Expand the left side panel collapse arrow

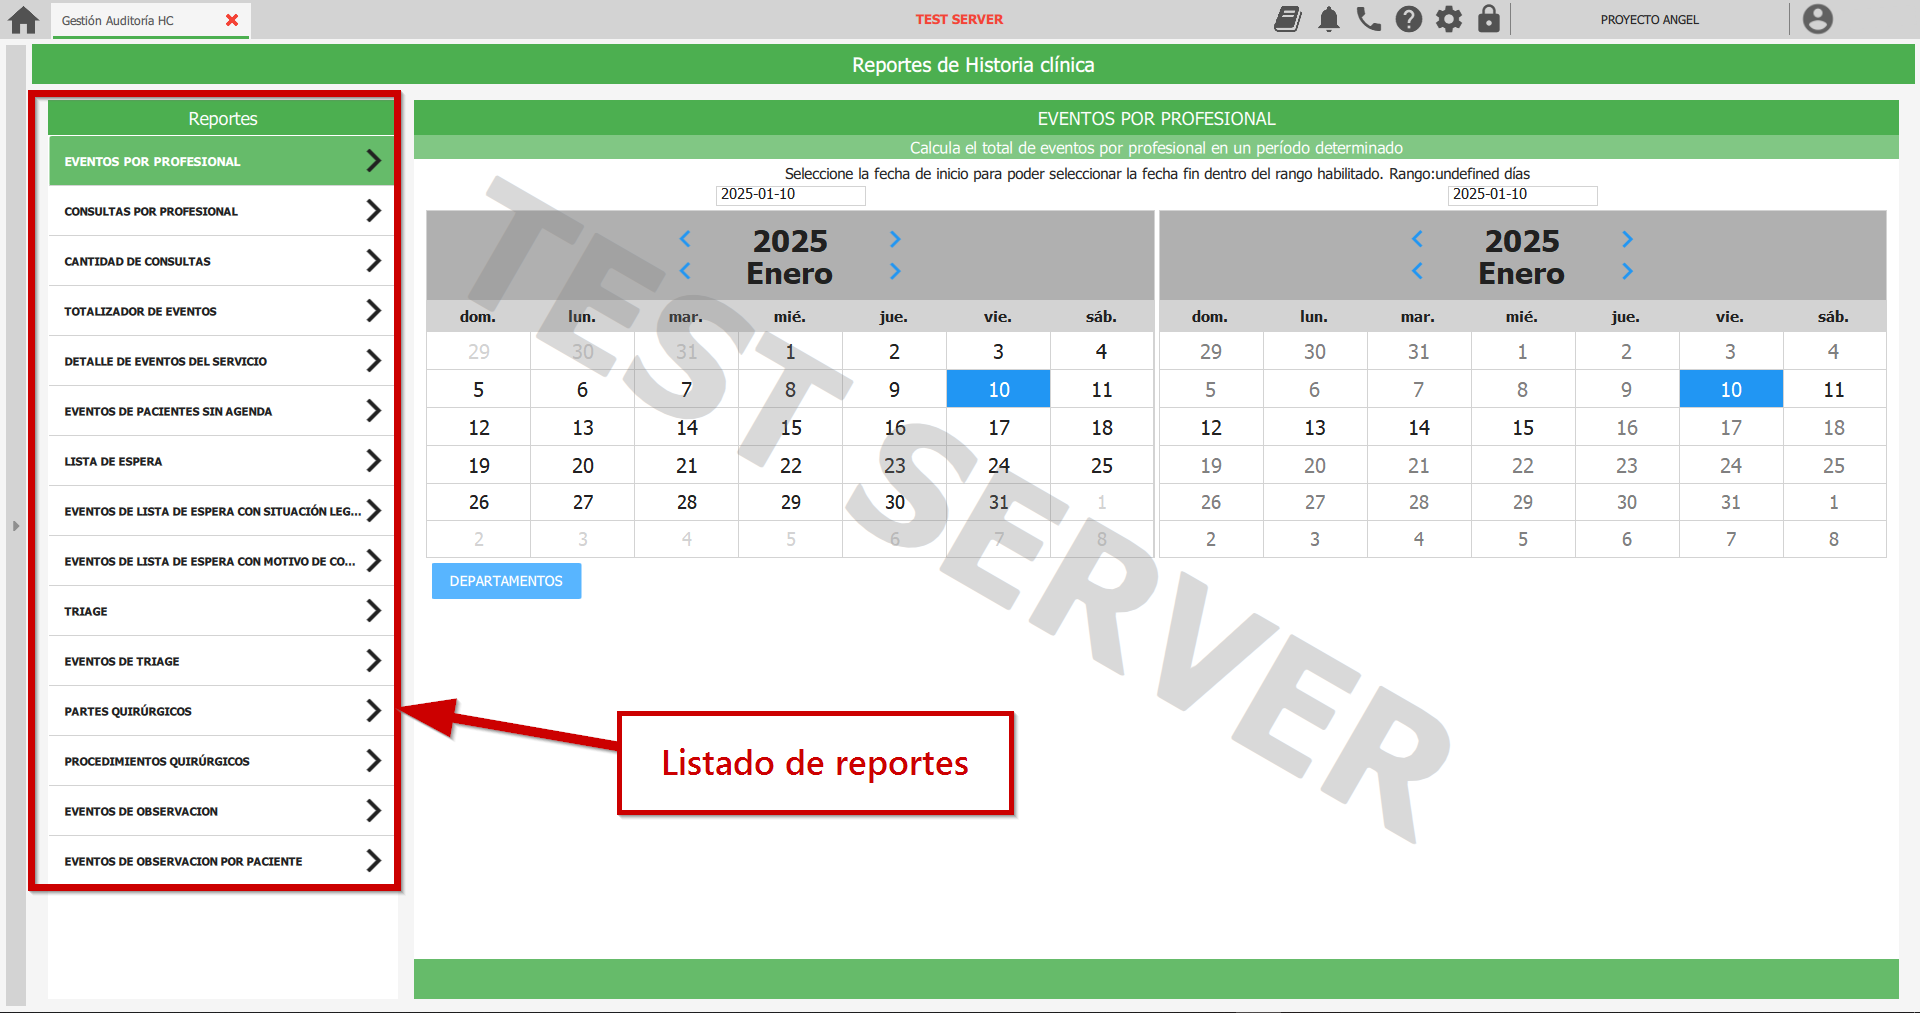pos(16,525)
